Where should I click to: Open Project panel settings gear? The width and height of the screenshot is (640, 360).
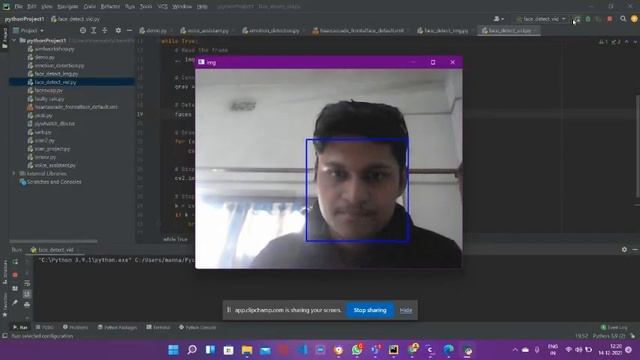coord(118,31)
